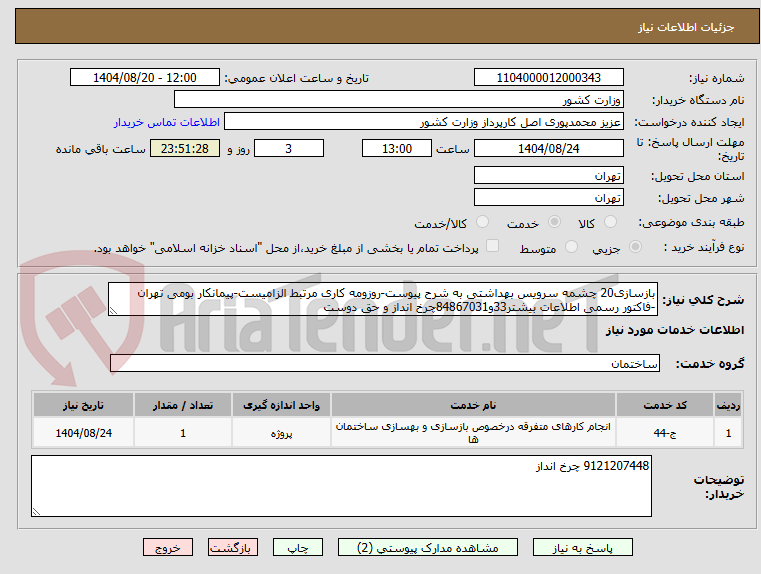Click service code cell ج-44
The height and width of the screenshot is (574, 761).
coord(665,433)
